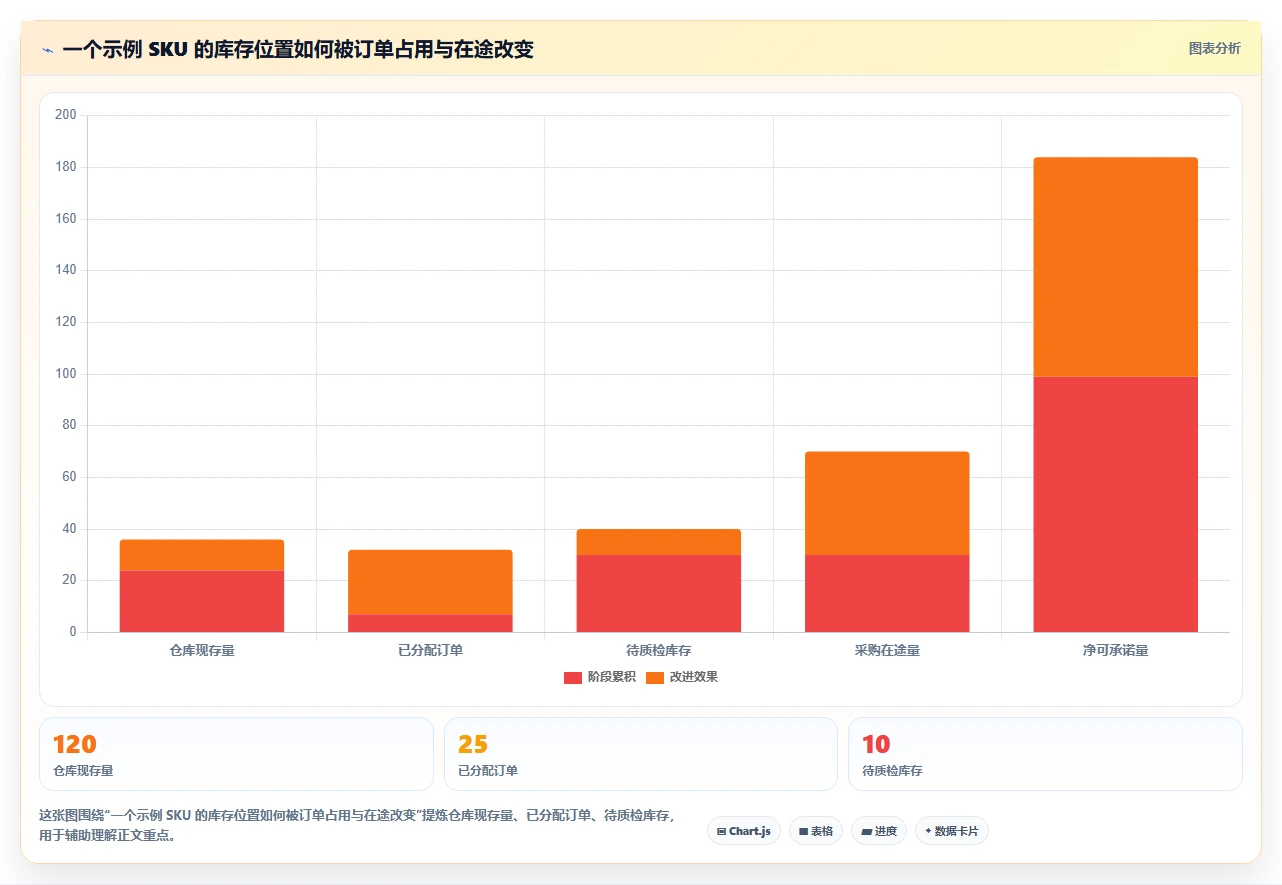Click the red segment of the 采购在途量 bar
The width and height of the screenshot is (1282, 885).
(887, 593)
